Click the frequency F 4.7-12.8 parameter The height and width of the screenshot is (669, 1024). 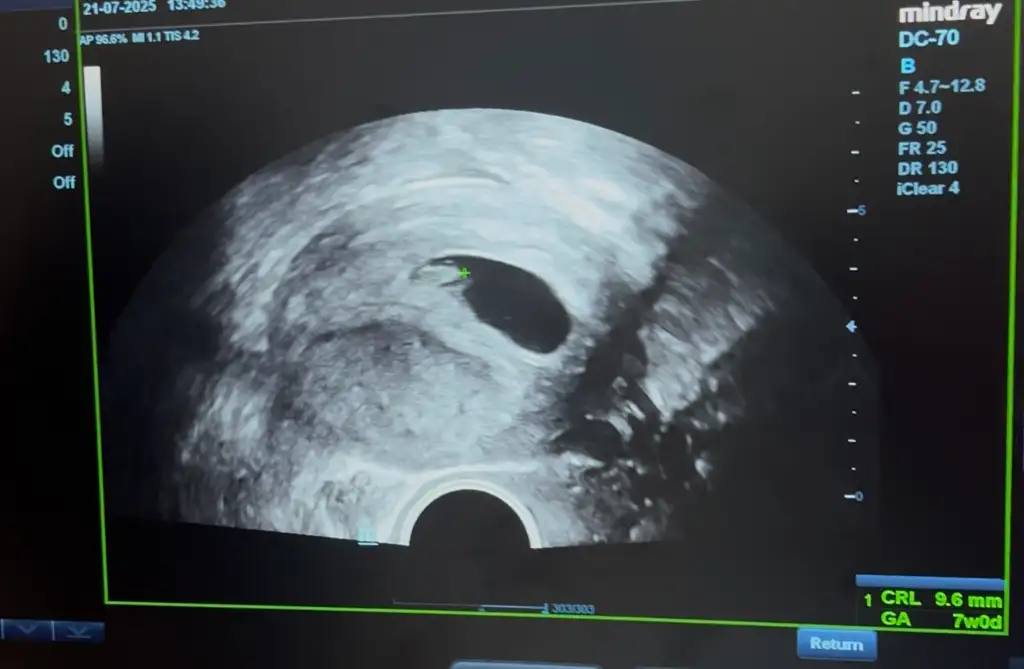click(x=941, y=86)
